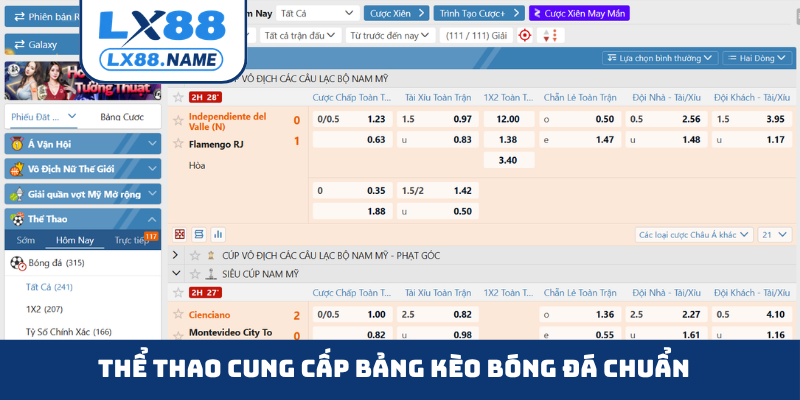Image resolution: width=800 pixels, height=400 pixels.
Task: Bet home team over 2.5 odds 2.27
Action: [666, 315]
